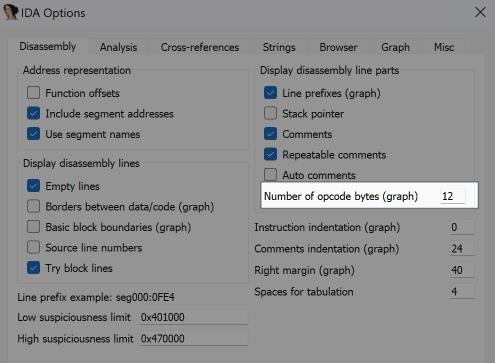Disable Empty lines checkbox
495x363 pixels.
point(33,186)
